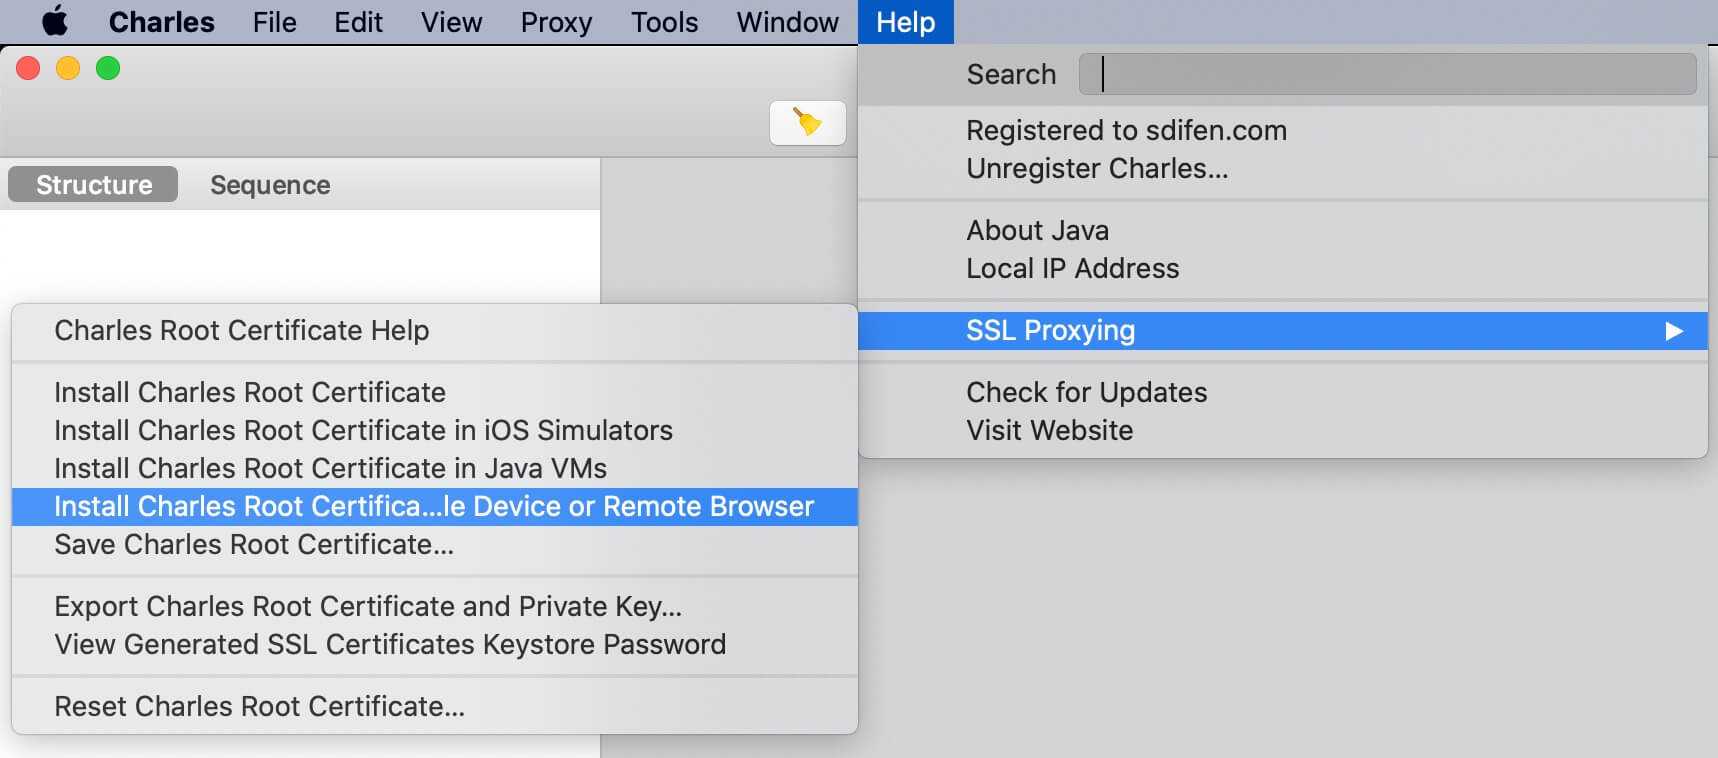The height and width of the screenshot is (758, 1718).
Task: Open the Tools menu
Action: (x=664, y=22)
